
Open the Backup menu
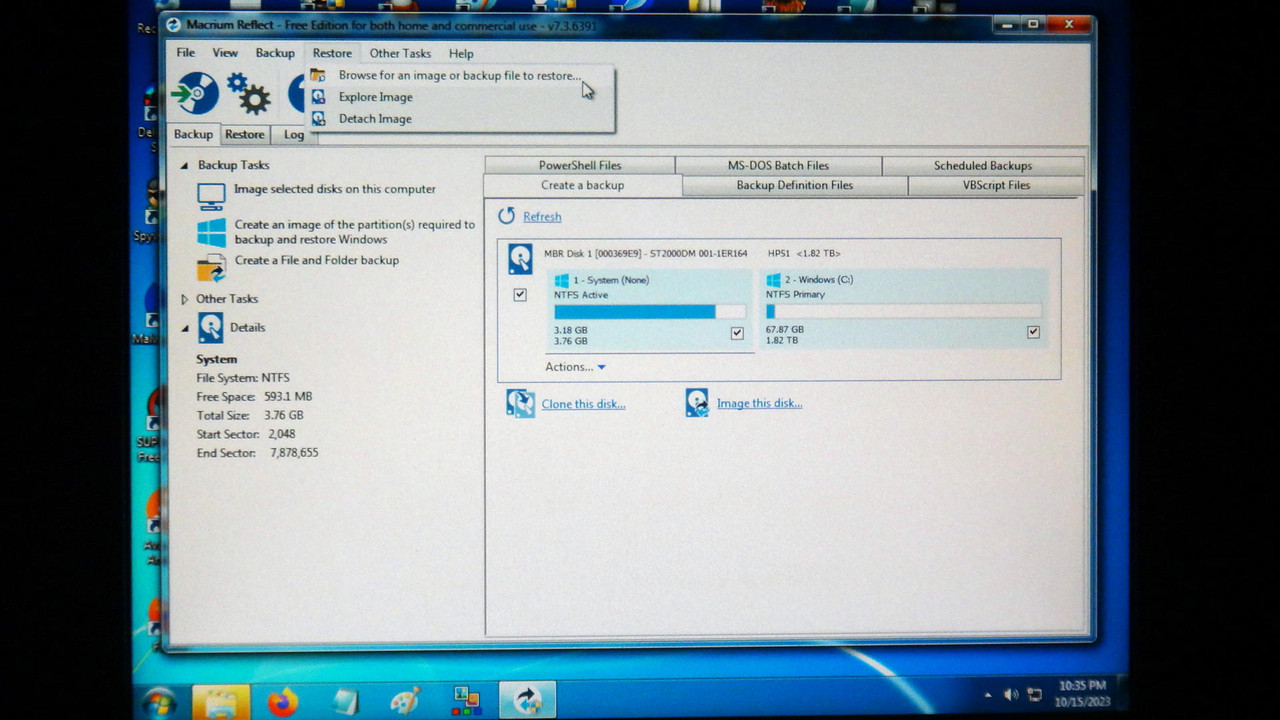(x=275, y=53)
